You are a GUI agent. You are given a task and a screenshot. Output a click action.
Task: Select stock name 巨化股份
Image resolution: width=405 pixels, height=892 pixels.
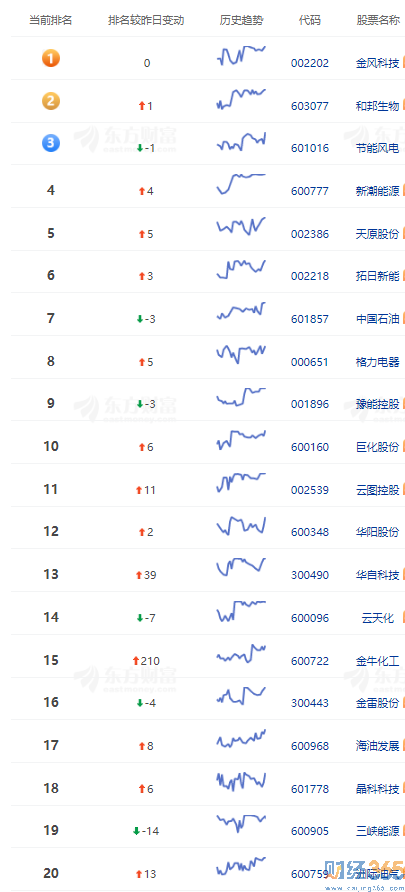point(378,447)
